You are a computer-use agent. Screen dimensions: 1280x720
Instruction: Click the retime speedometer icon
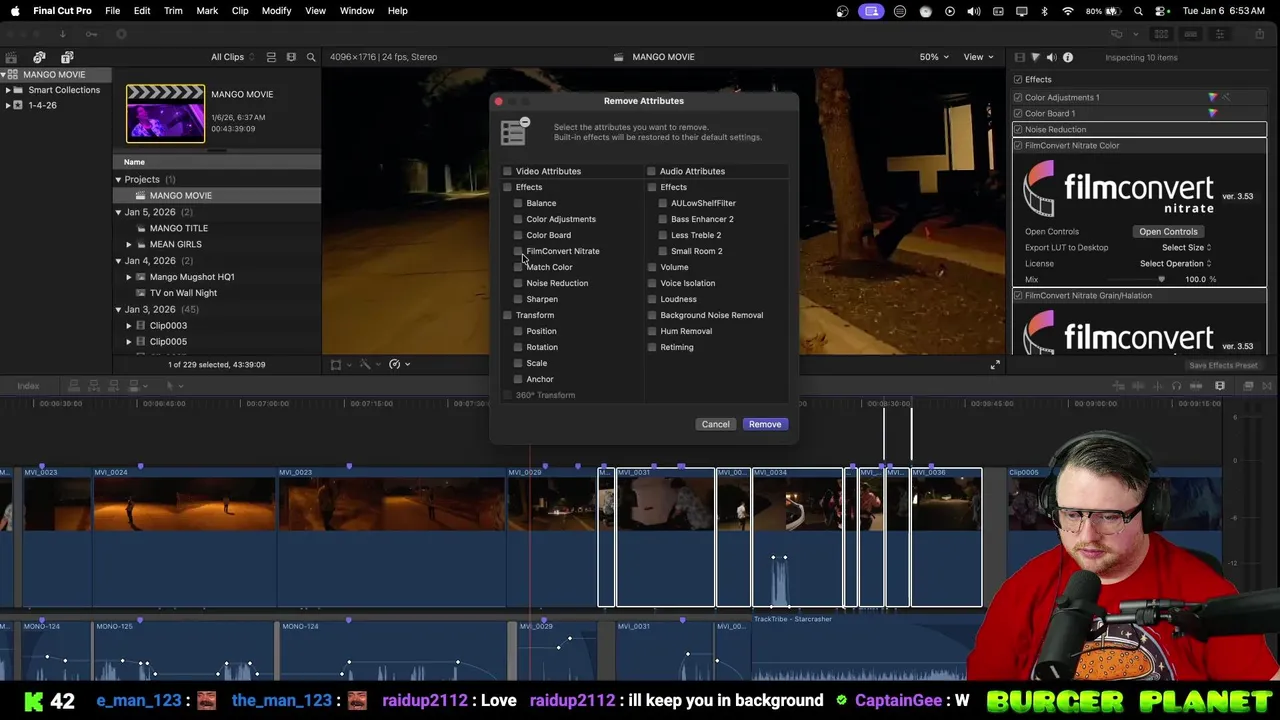coord(395,364)
